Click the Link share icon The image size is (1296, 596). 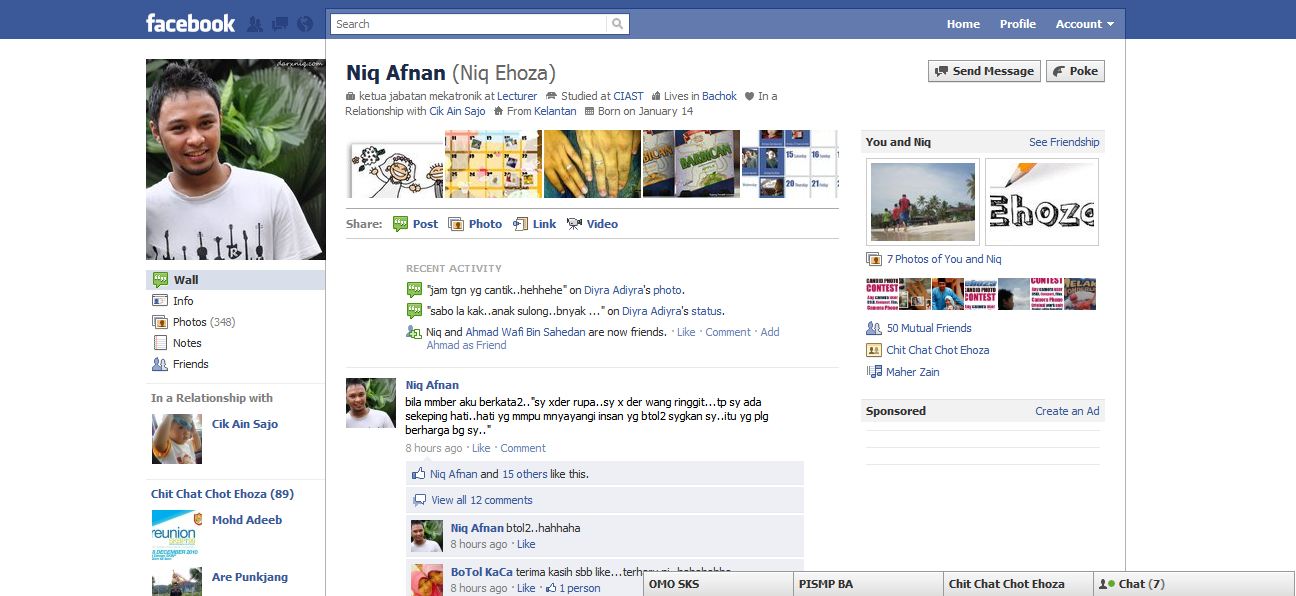pyautogui.click(x=520, y=224)
